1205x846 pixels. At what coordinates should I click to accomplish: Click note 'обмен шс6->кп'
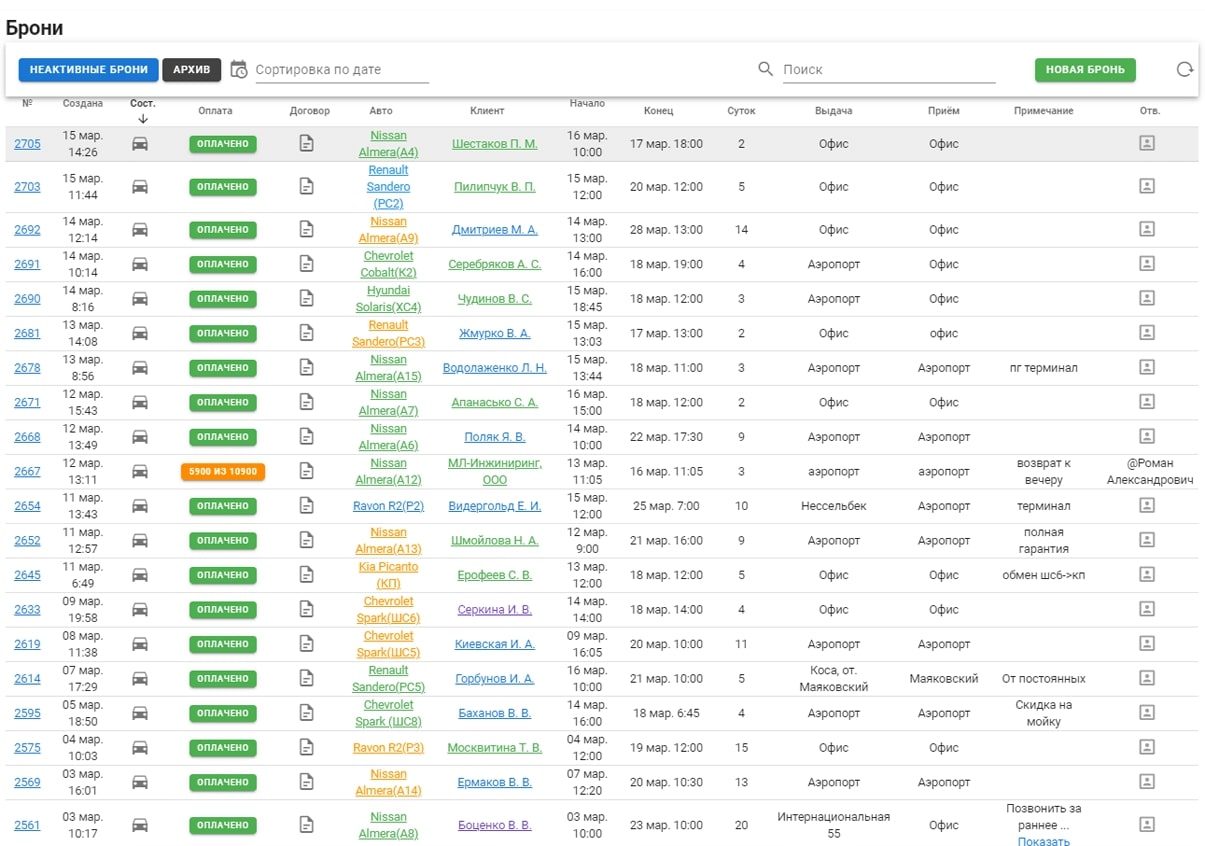click(x=1043, y=575)
